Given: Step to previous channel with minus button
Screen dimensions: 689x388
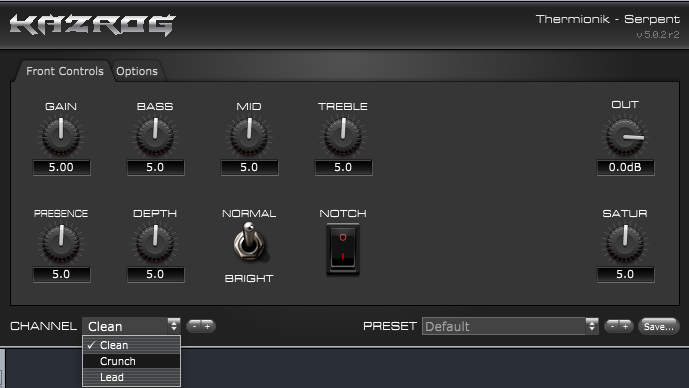Looking at the screenshot, I should (194, 326).
